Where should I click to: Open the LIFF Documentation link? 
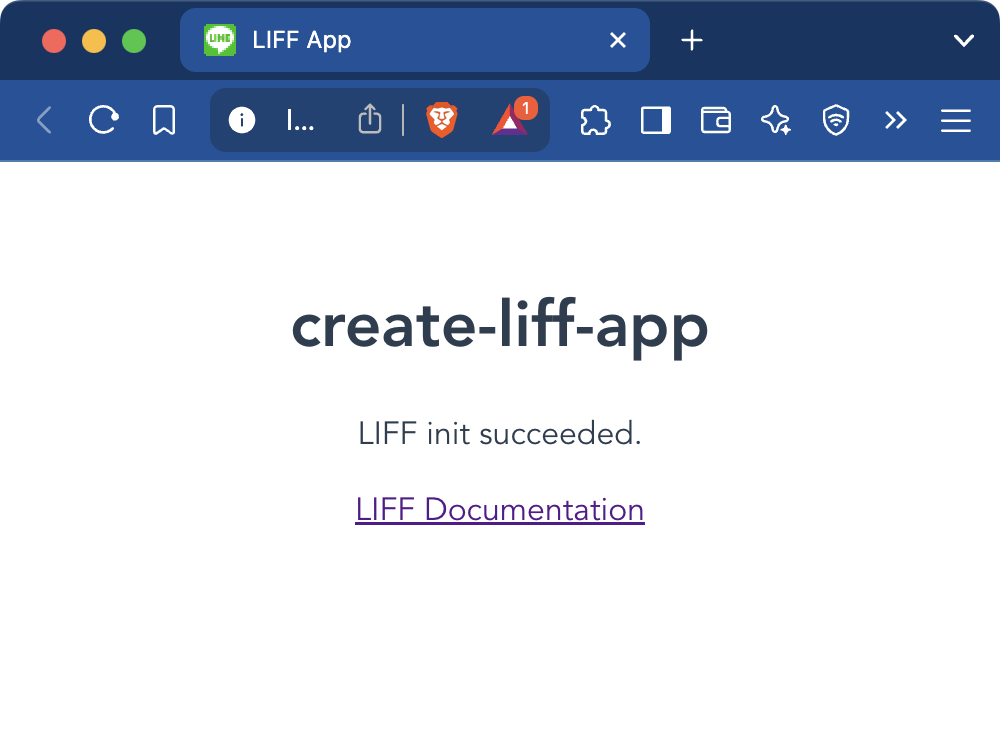pyautogui.click(x=500, y=510)
